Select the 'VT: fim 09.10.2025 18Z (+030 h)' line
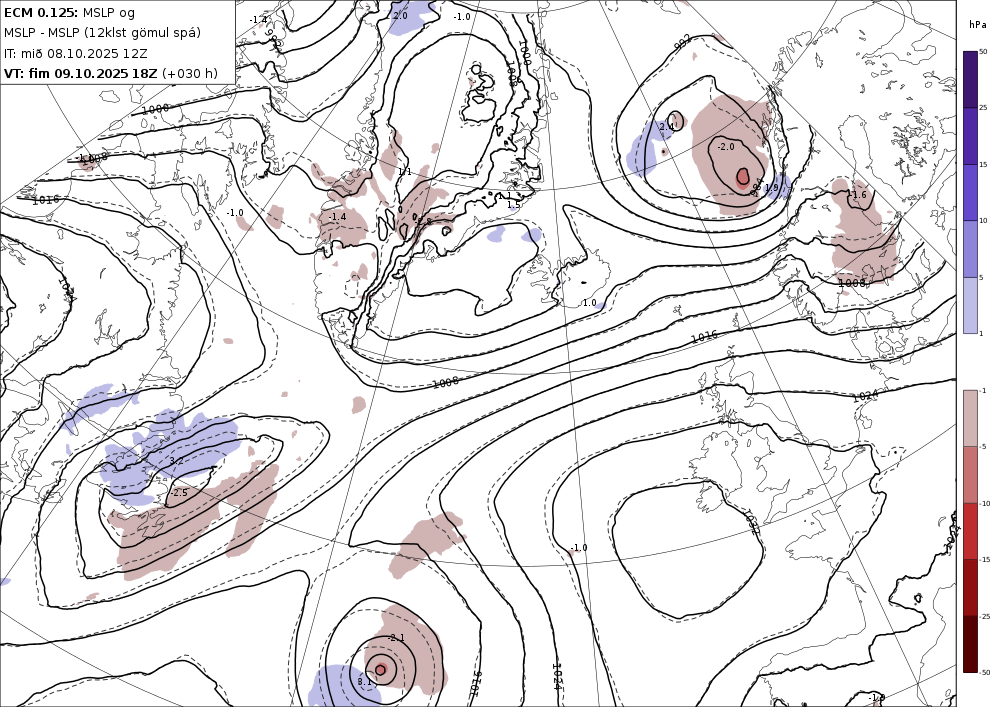 pyautogui.click(x=110, y=73)
